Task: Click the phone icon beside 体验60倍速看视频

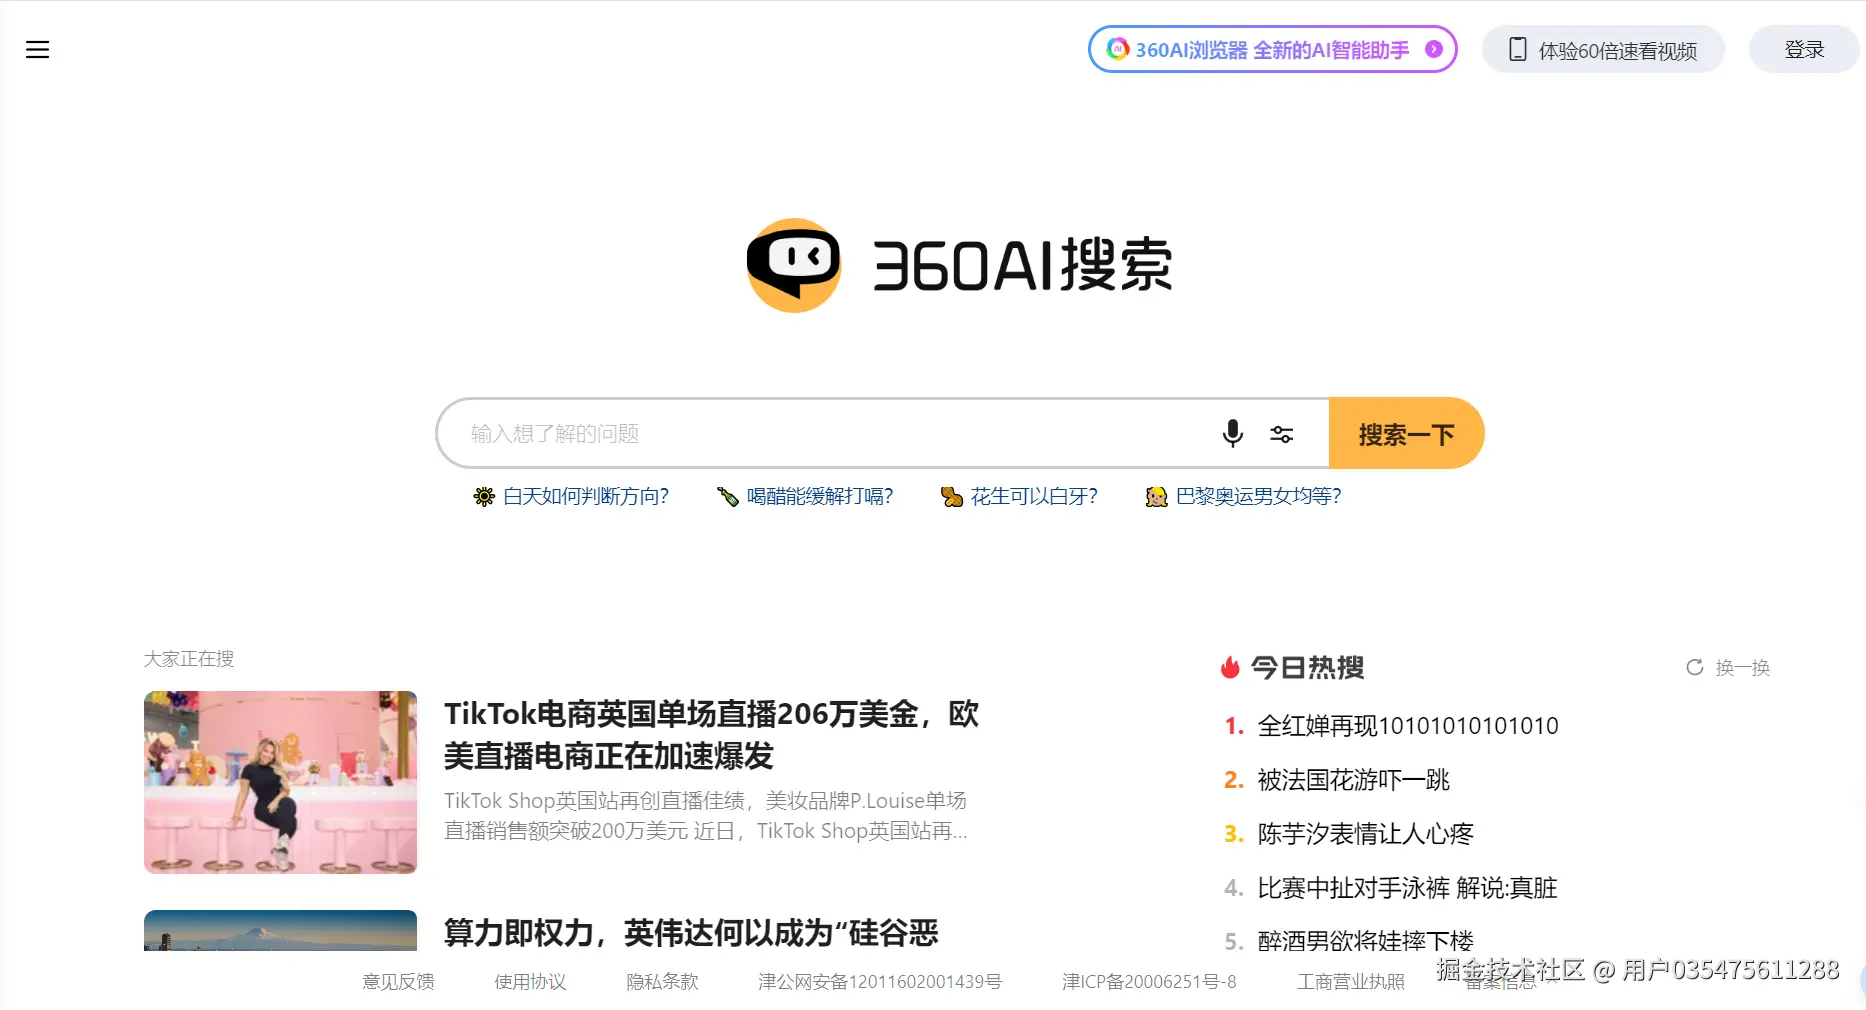Action: 1517,49
